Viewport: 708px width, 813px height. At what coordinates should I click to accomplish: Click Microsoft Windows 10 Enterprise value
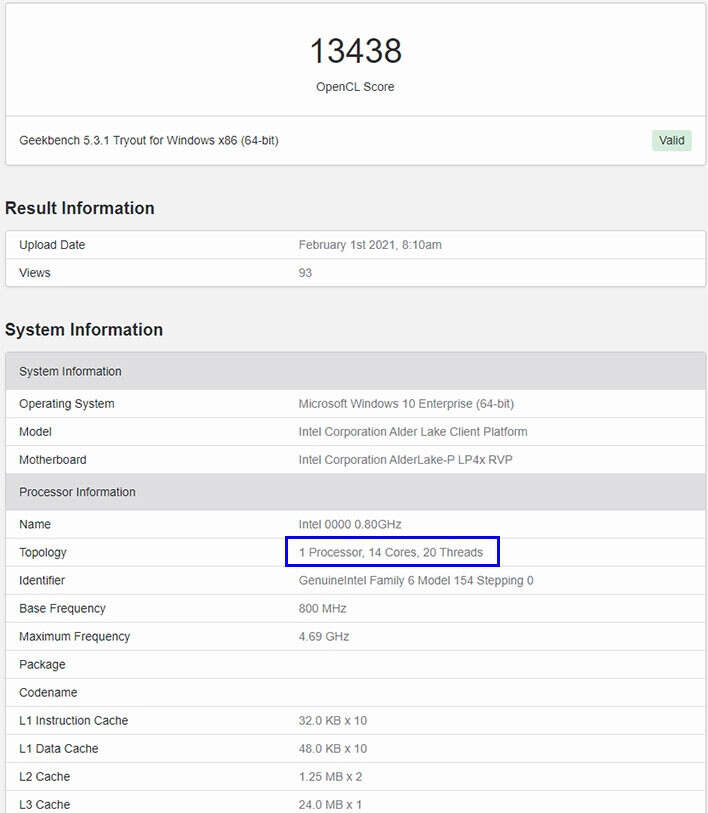(406, 404)
